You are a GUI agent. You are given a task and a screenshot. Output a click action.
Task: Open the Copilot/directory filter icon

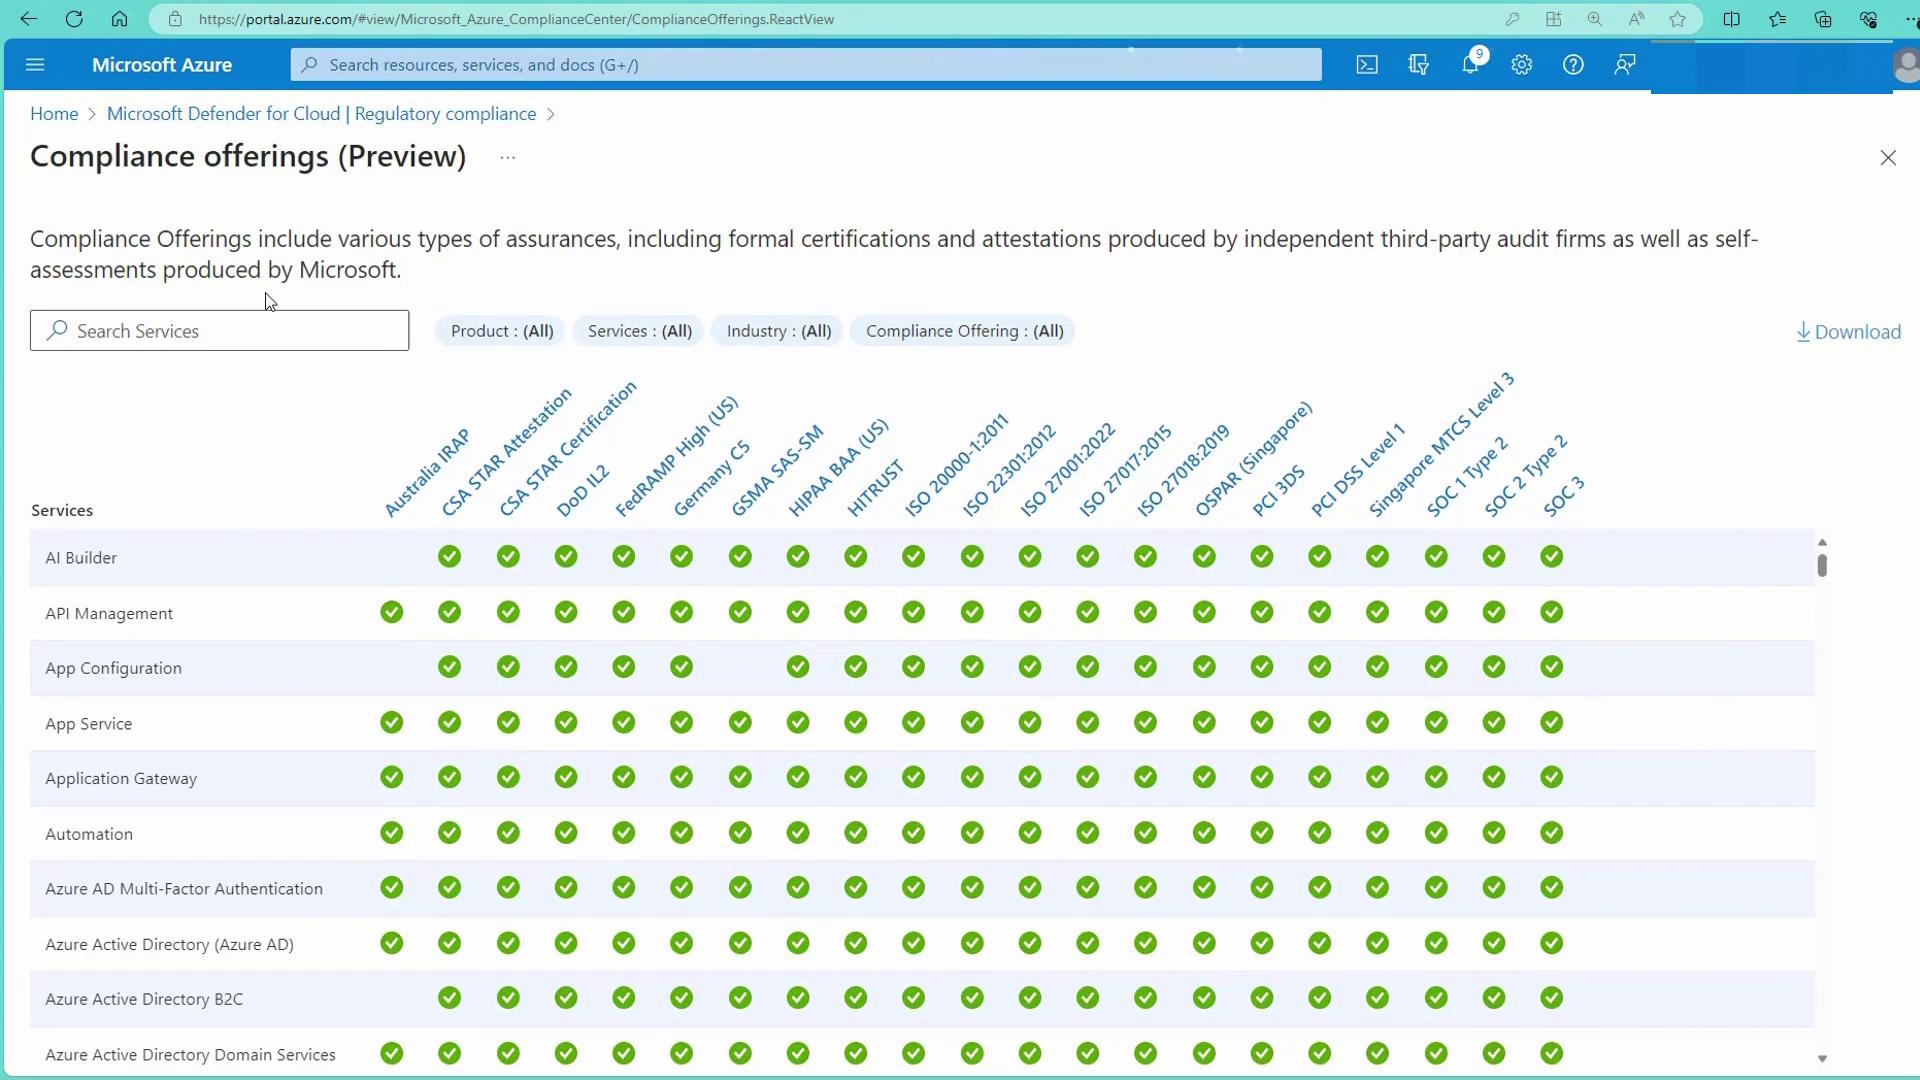click(1418, 65)
